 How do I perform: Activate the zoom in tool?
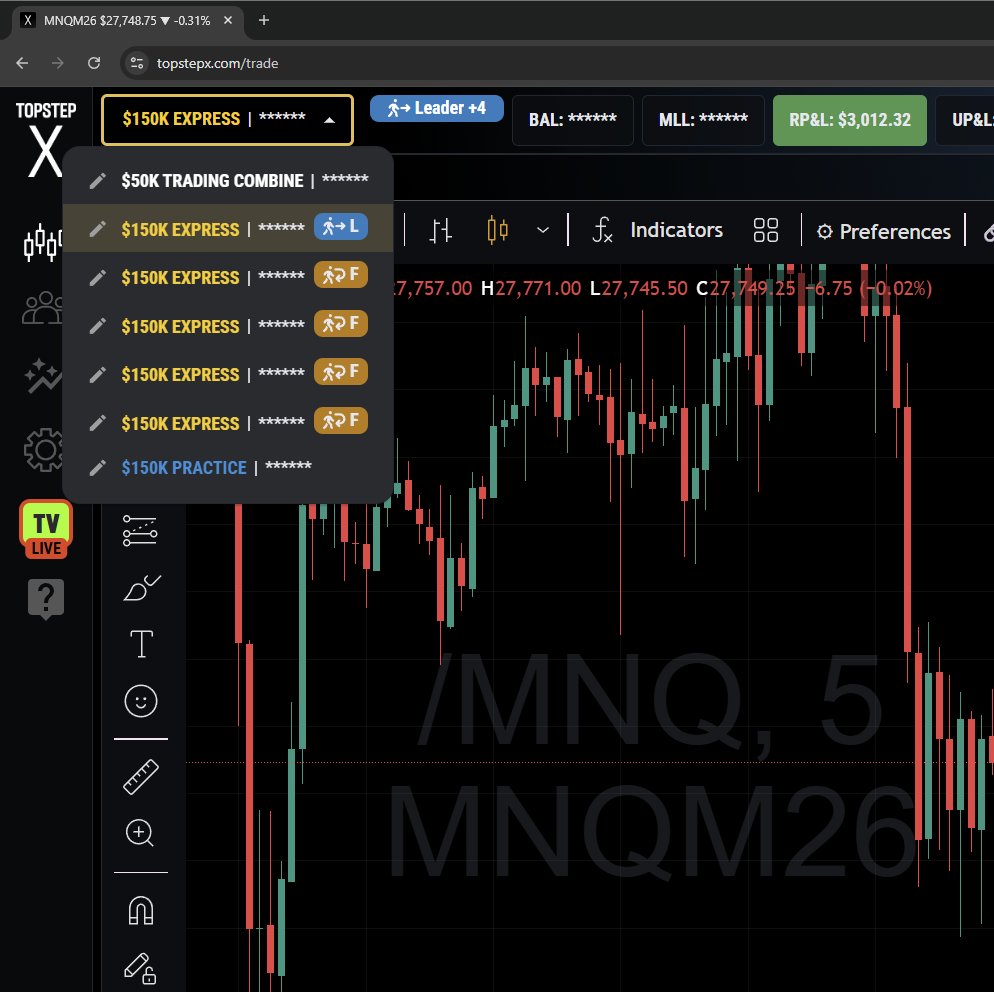(x=140, y=833)
